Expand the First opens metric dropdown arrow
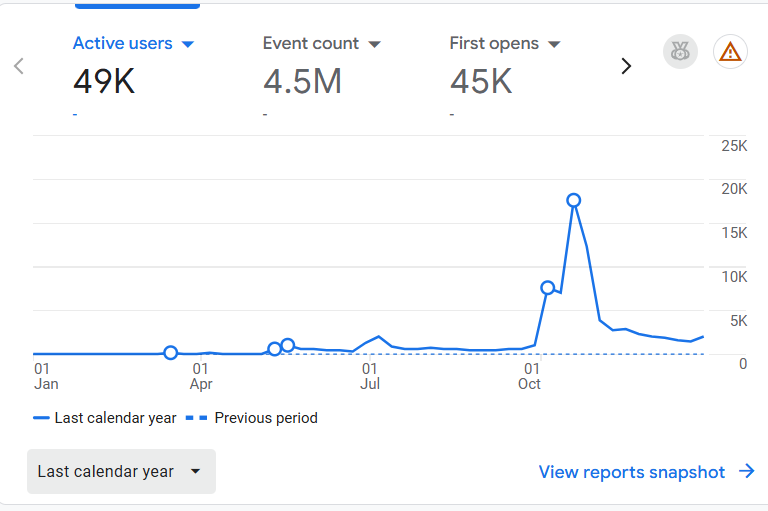 point(554,44)
